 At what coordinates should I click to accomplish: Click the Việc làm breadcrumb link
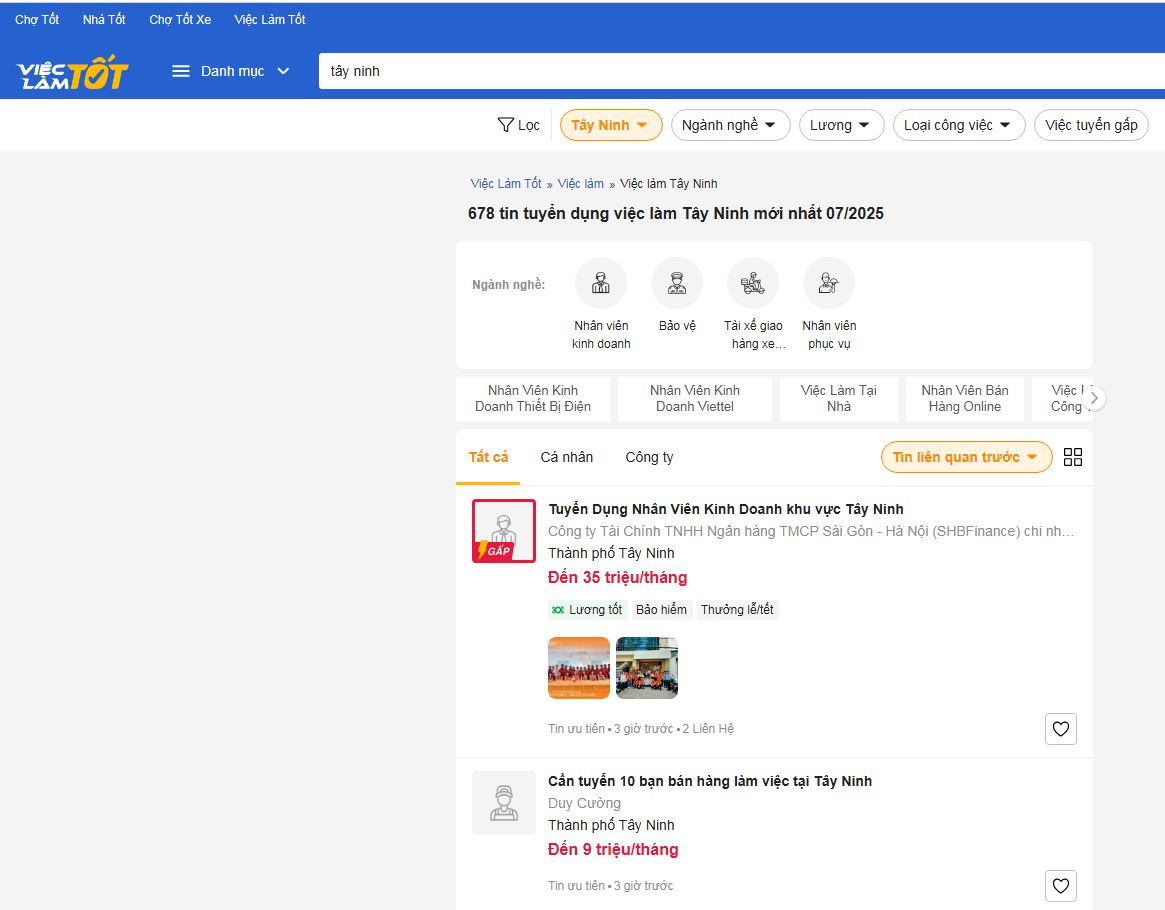point(580,183)
